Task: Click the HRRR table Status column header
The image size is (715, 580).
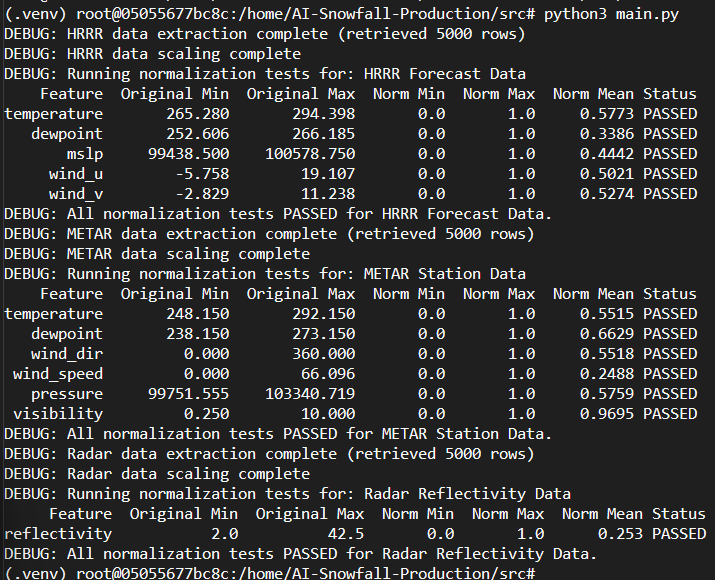Action: pyautogui.click(x=670, y=94)
